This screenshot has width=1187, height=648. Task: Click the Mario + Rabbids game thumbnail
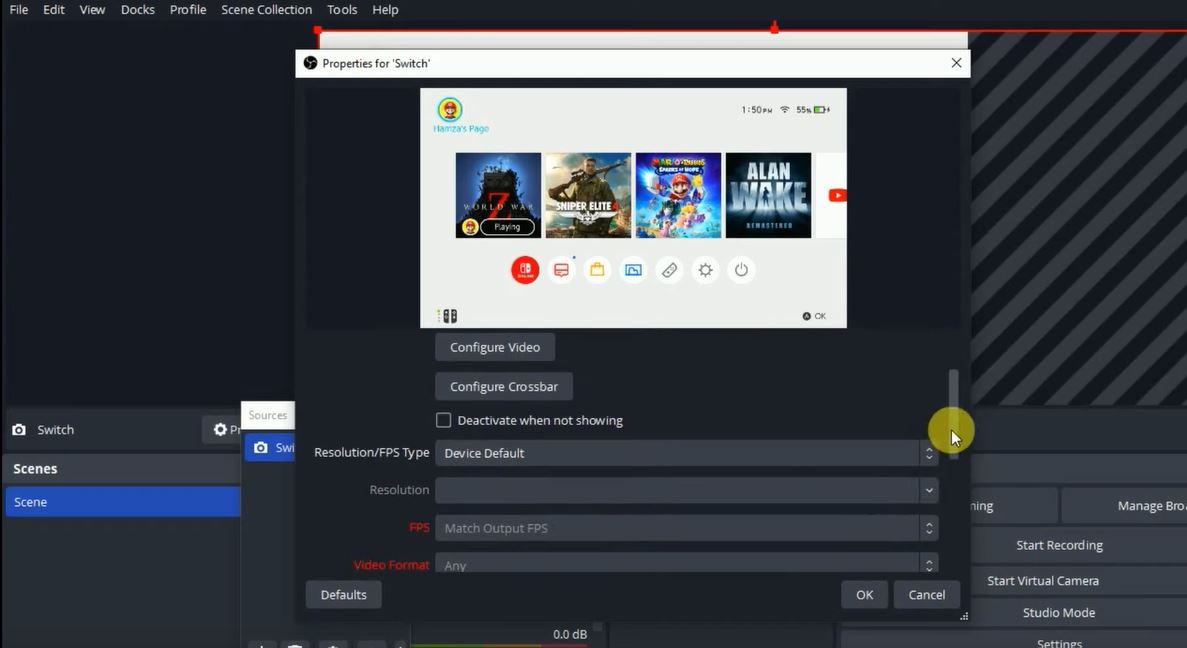[678, 195]
